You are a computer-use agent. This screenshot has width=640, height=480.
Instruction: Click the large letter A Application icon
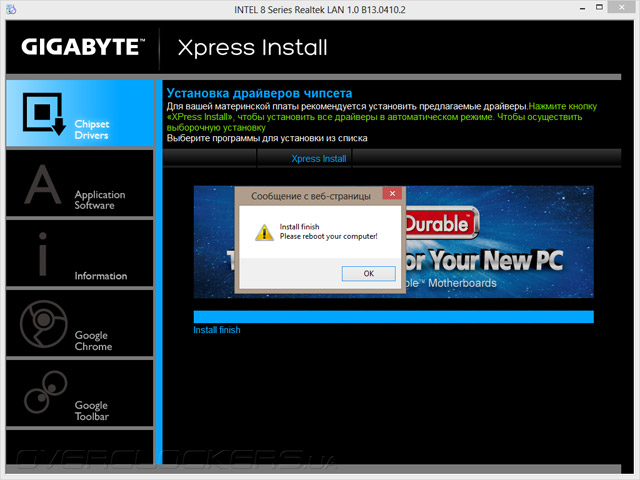[x=42, y=184]
